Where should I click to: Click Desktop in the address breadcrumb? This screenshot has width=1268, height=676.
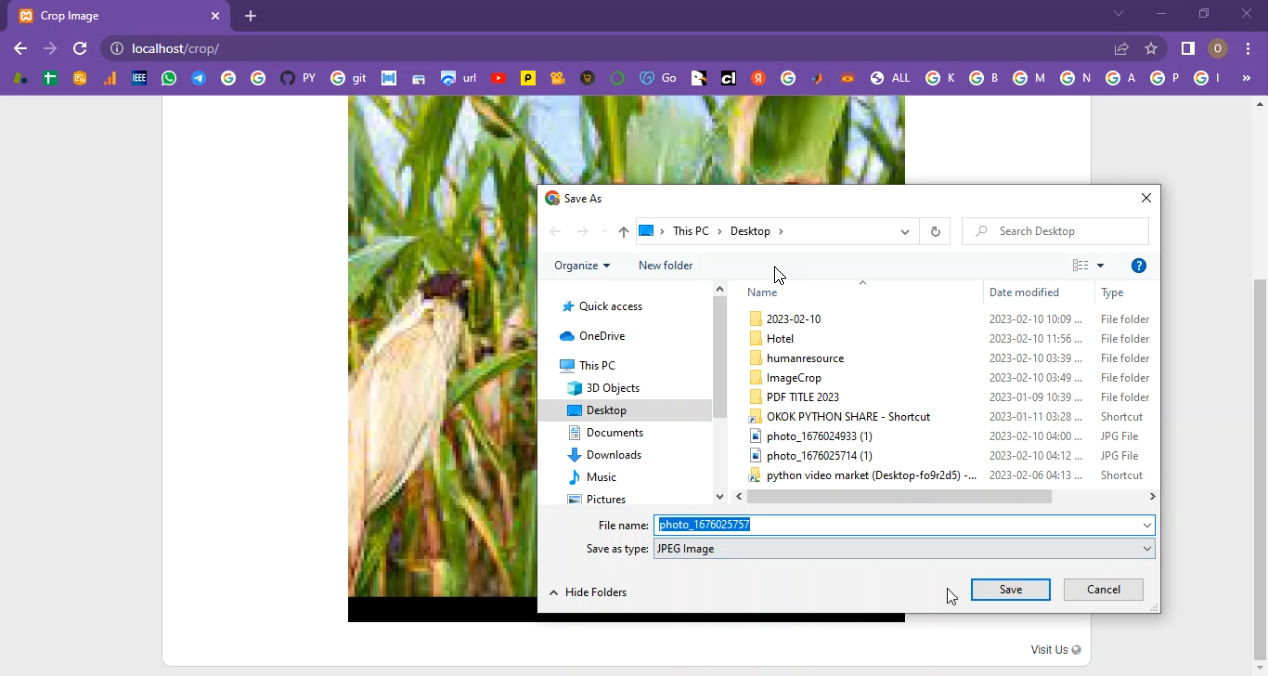pos(750,231)
